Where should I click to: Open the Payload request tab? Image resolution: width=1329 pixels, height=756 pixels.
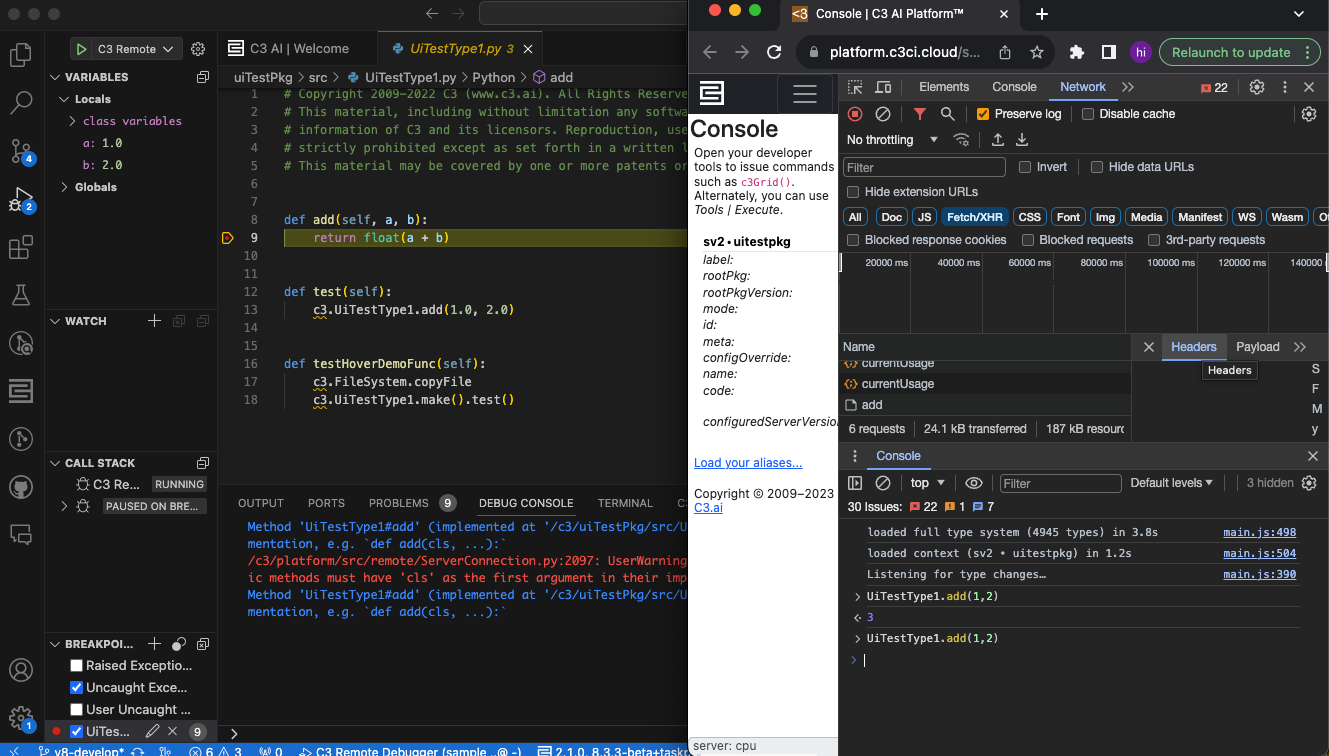click(1257, 347)
